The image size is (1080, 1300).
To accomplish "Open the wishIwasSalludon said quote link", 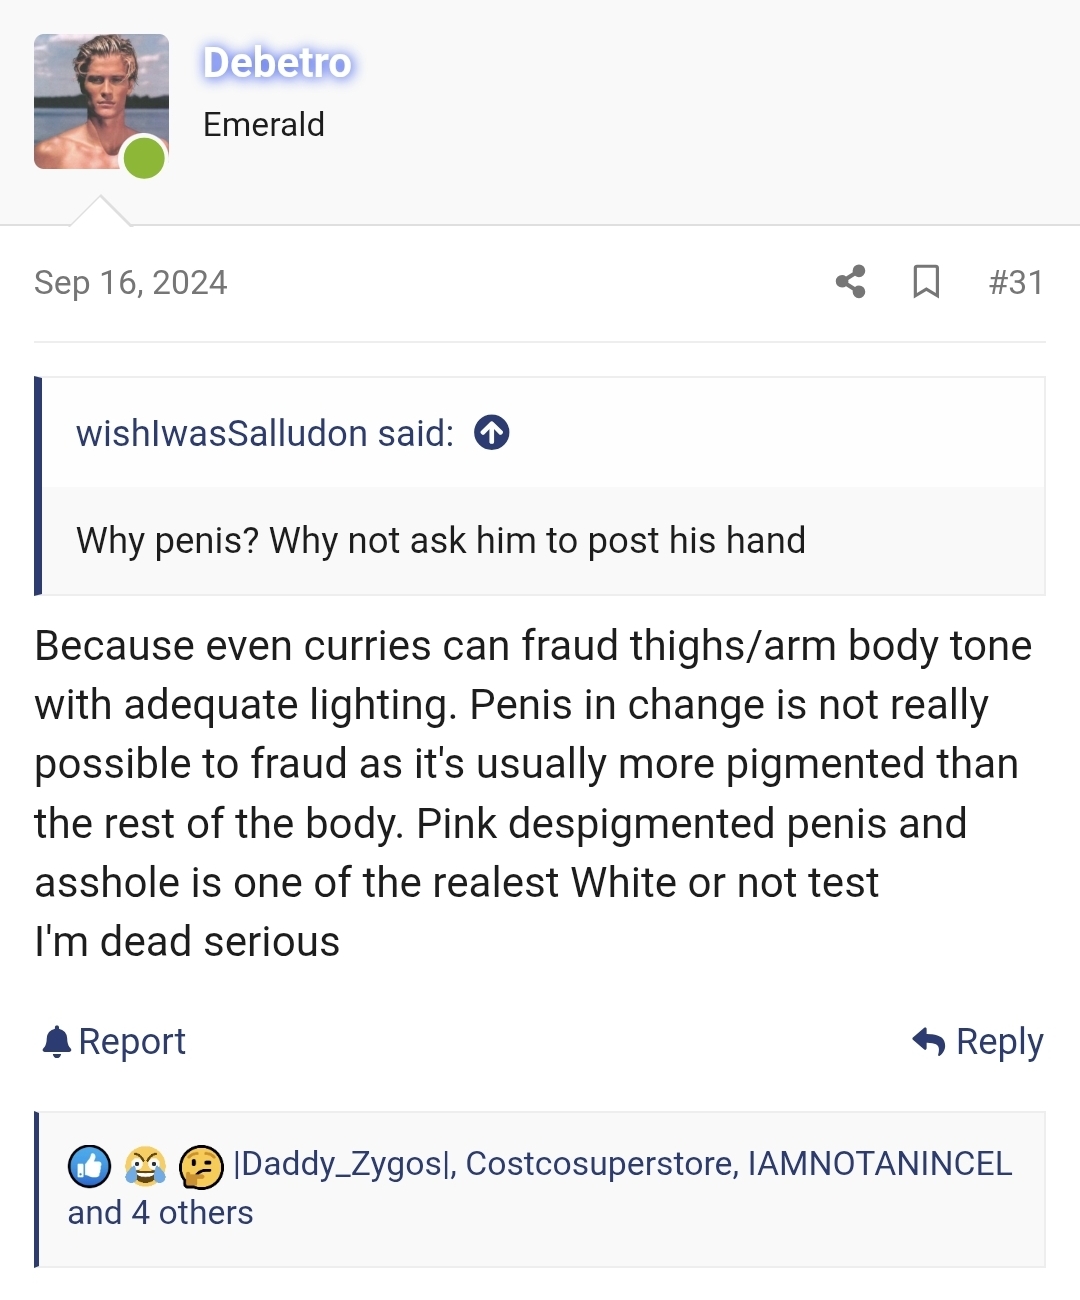I will click(265, 433).
